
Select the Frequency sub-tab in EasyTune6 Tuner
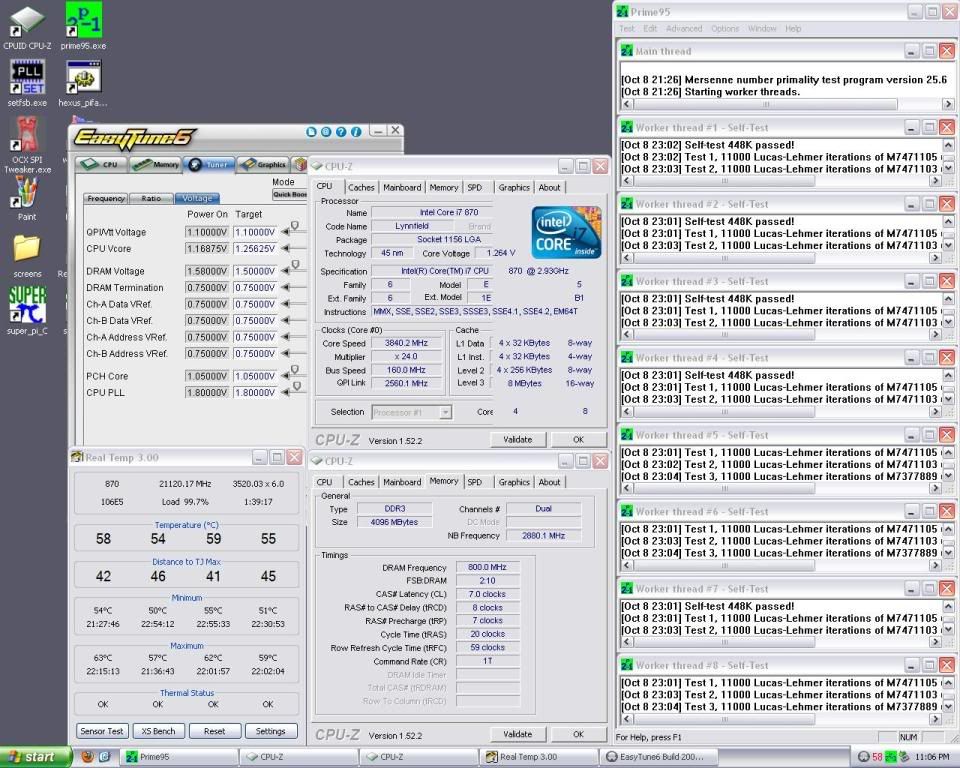click(106, 198)
